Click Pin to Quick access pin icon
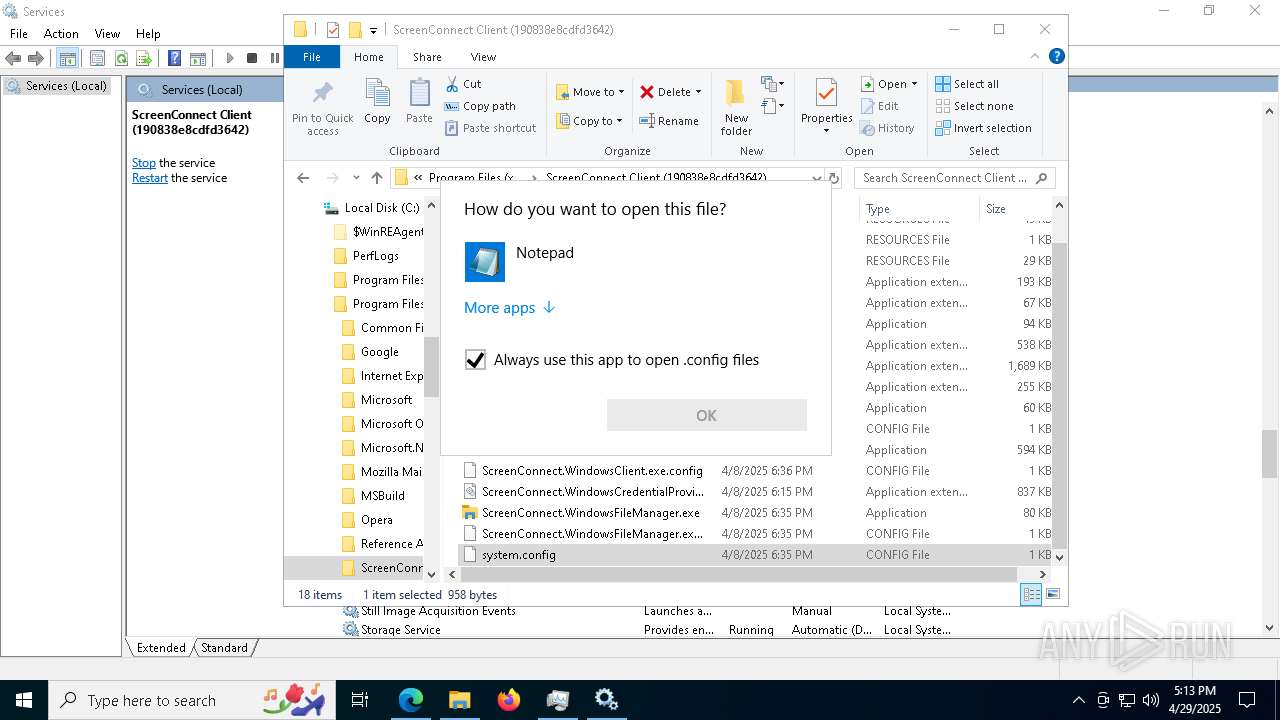This screenshot has height=720, width=1280. point(322,94)
